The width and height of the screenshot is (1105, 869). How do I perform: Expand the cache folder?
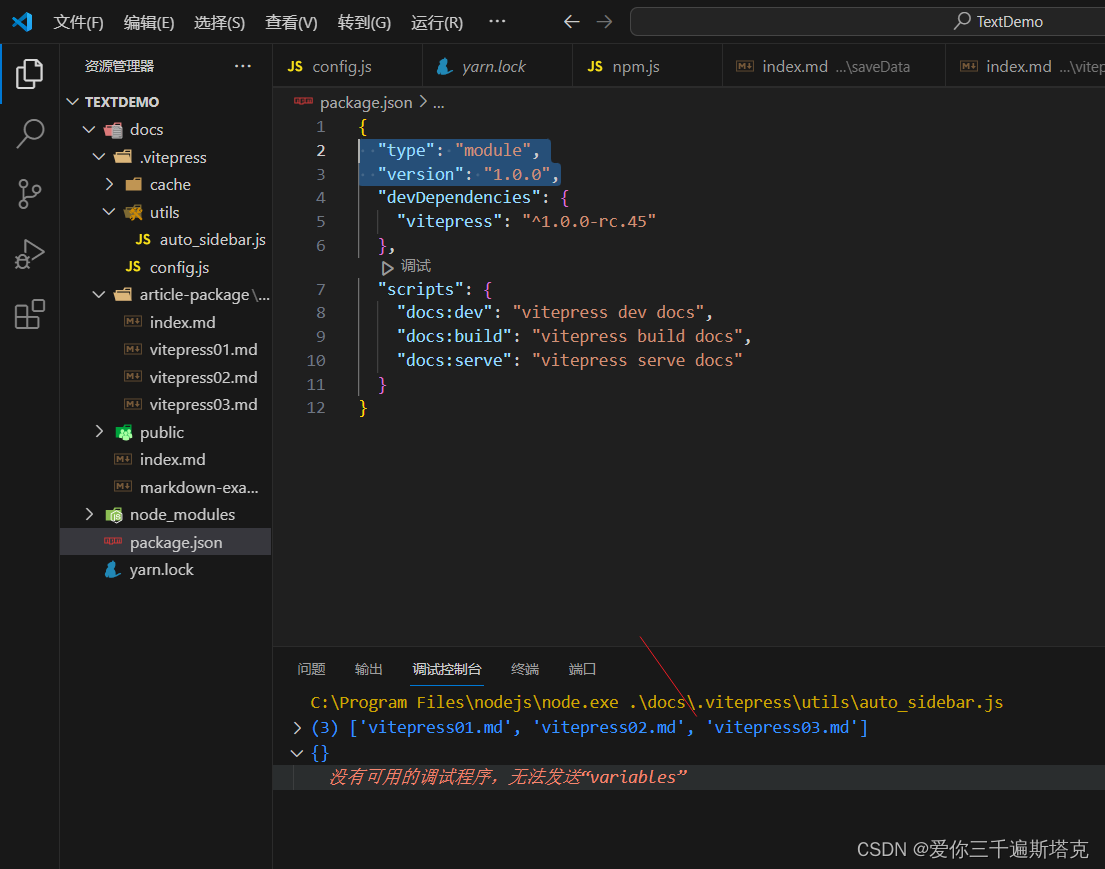(x=110, y=184)
